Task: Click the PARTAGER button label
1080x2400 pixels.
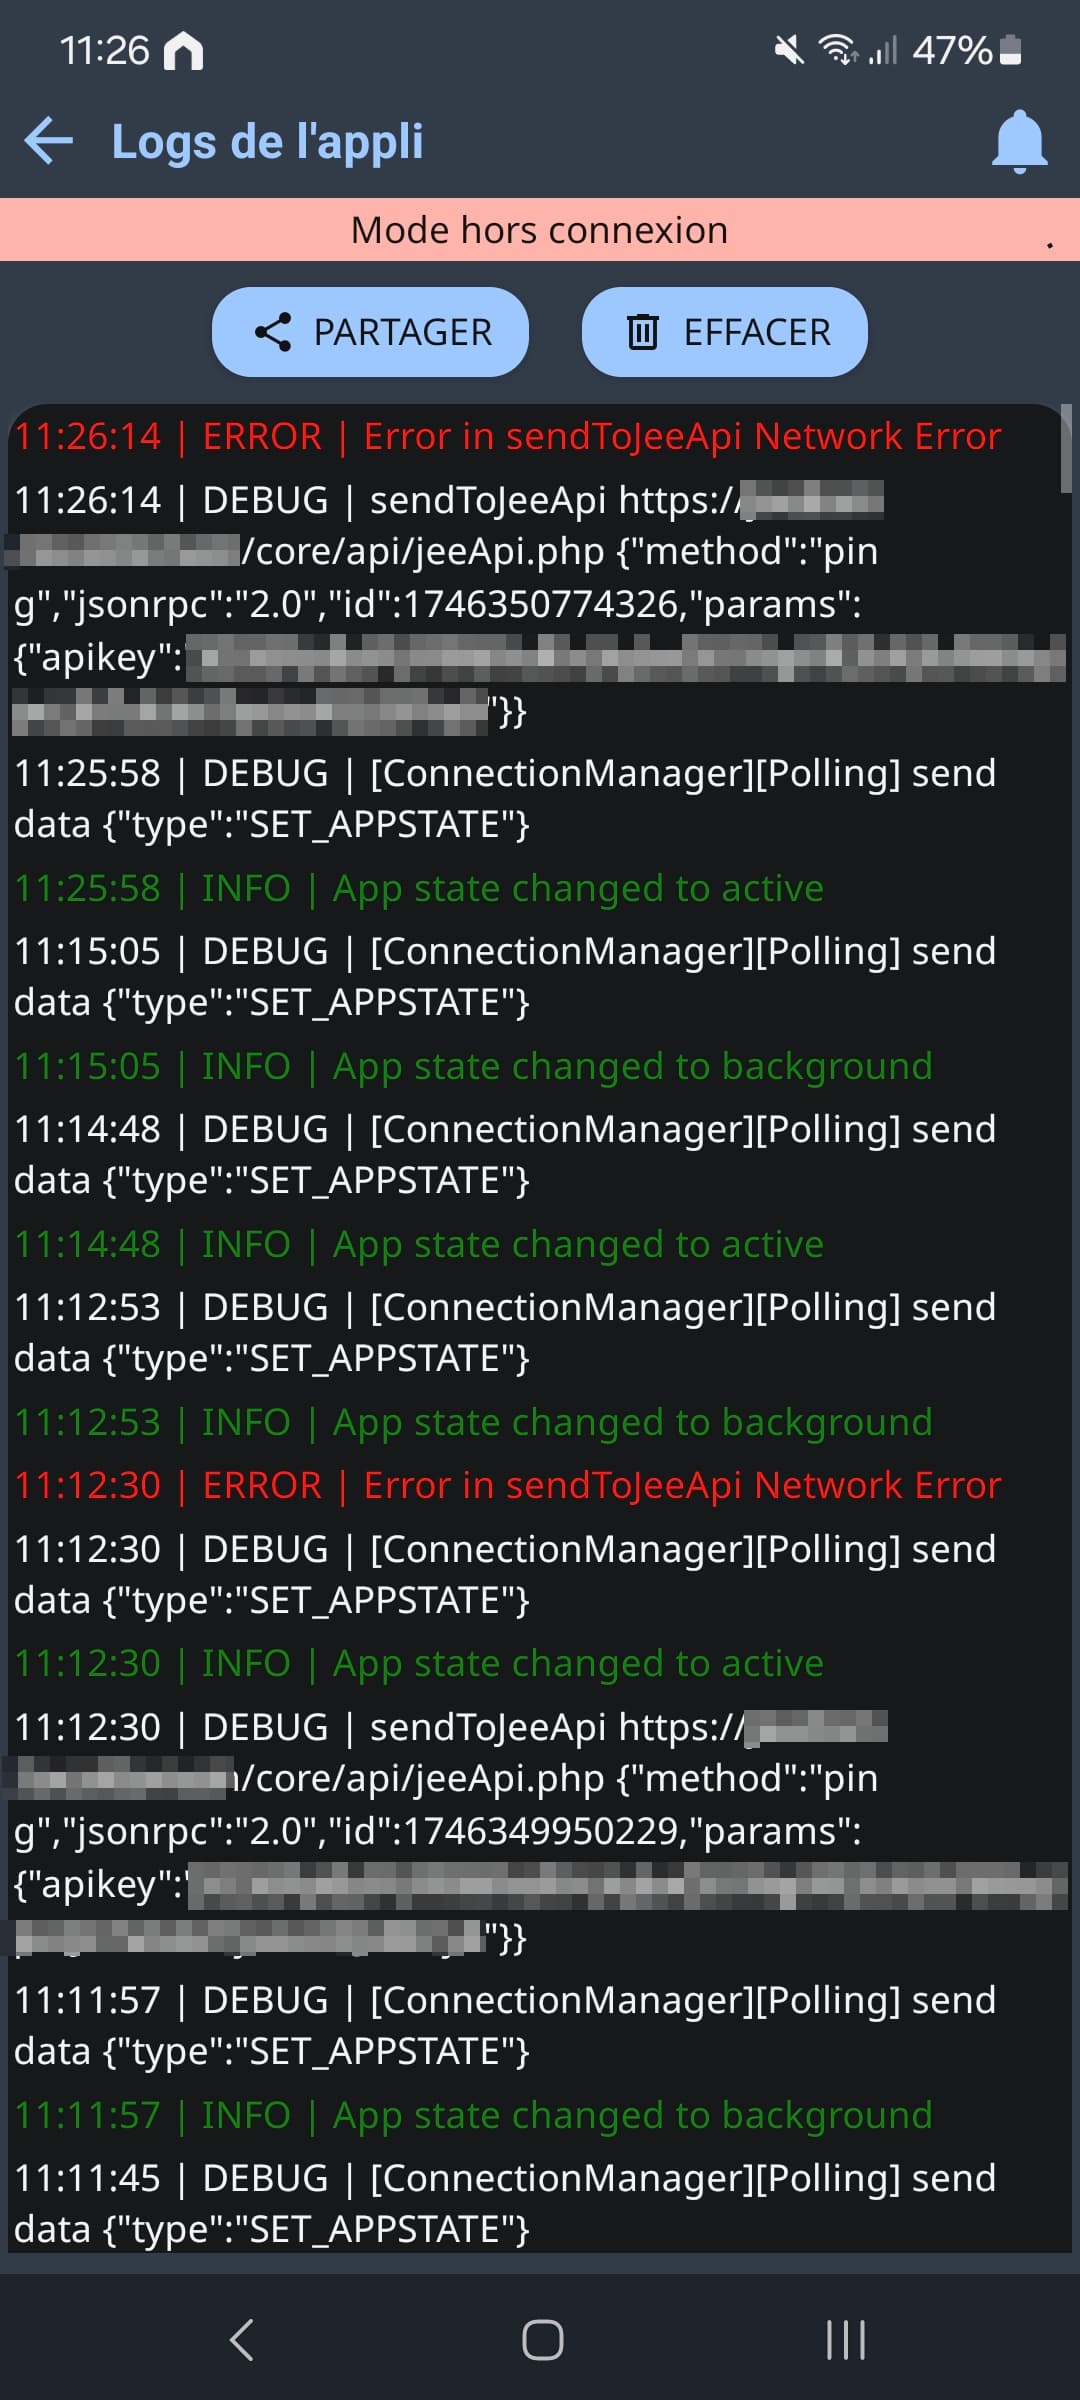Action: click(x=403, y=332)
